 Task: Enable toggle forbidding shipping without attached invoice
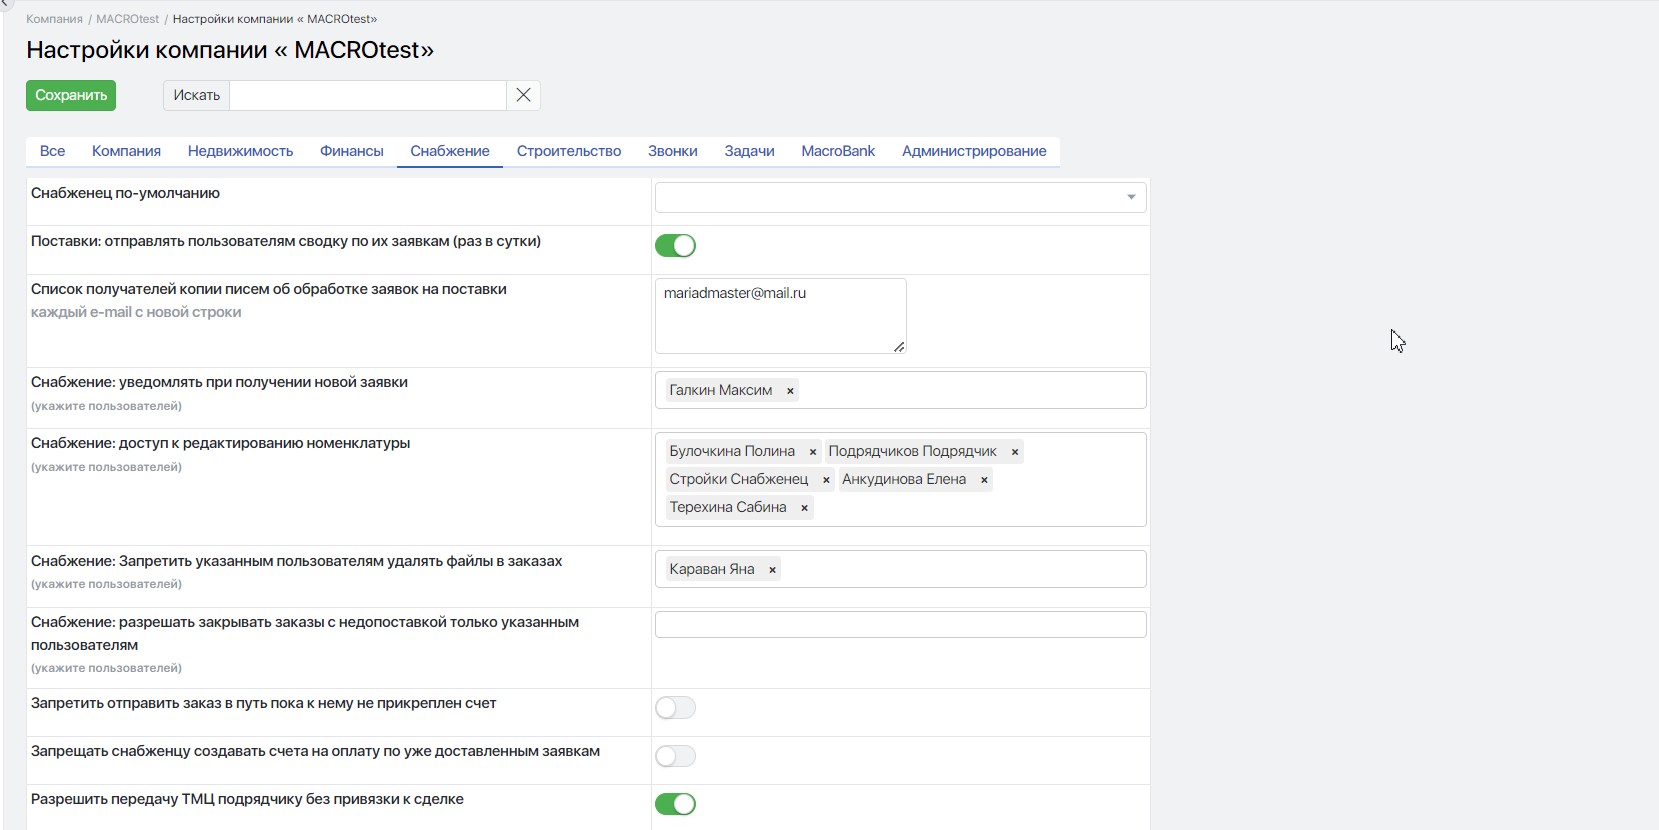675,708
